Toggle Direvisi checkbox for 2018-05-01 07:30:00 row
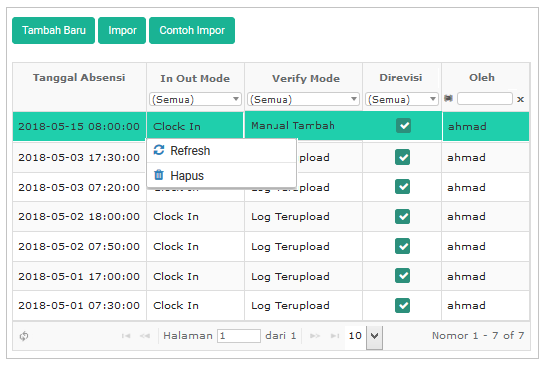 [x=403, y=306]
